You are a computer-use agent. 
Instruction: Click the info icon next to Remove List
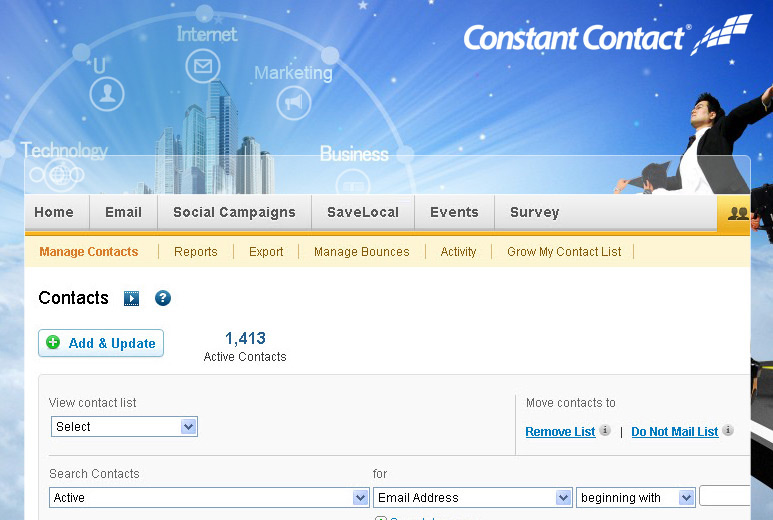(605, 431)
